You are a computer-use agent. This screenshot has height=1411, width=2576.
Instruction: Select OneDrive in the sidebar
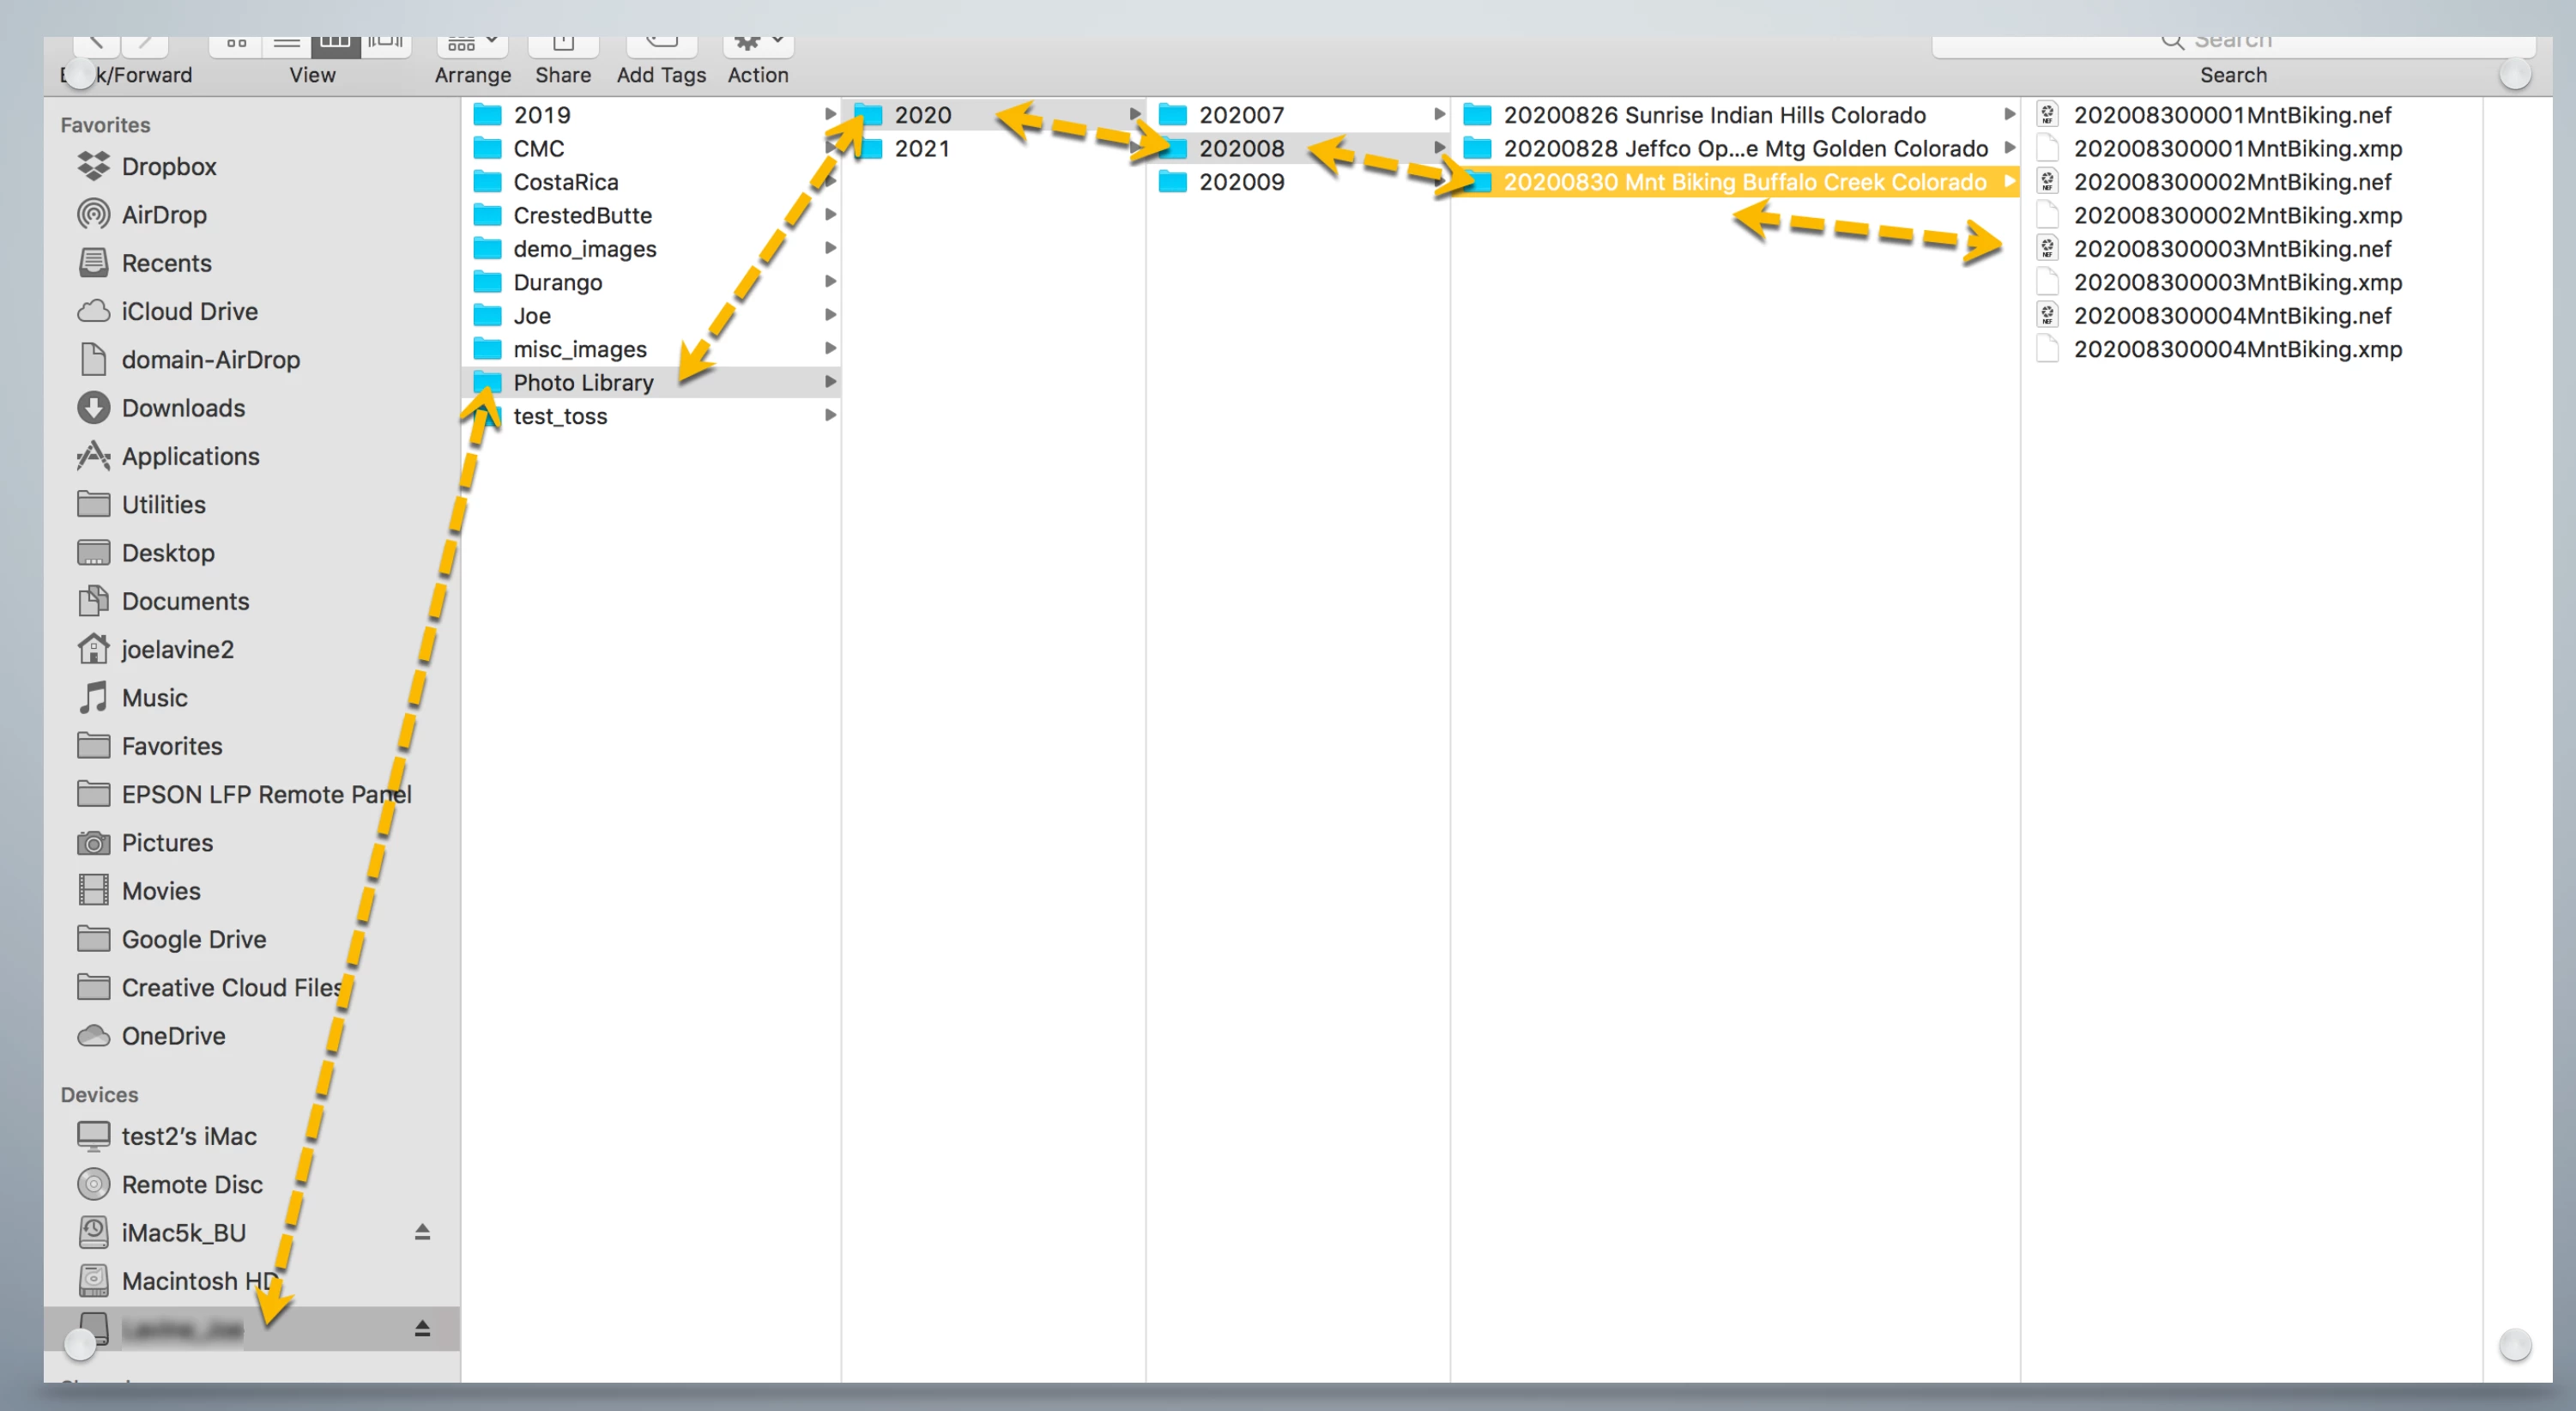[173, 1035]
